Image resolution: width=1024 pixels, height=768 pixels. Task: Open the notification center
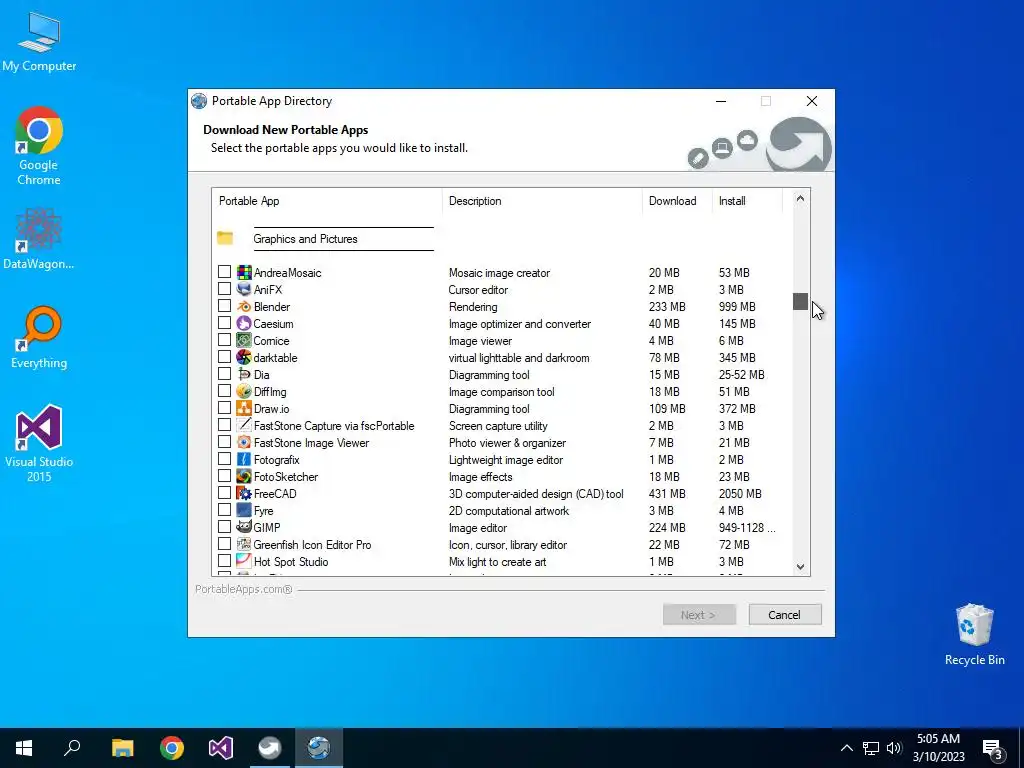(x=993, y=749)
